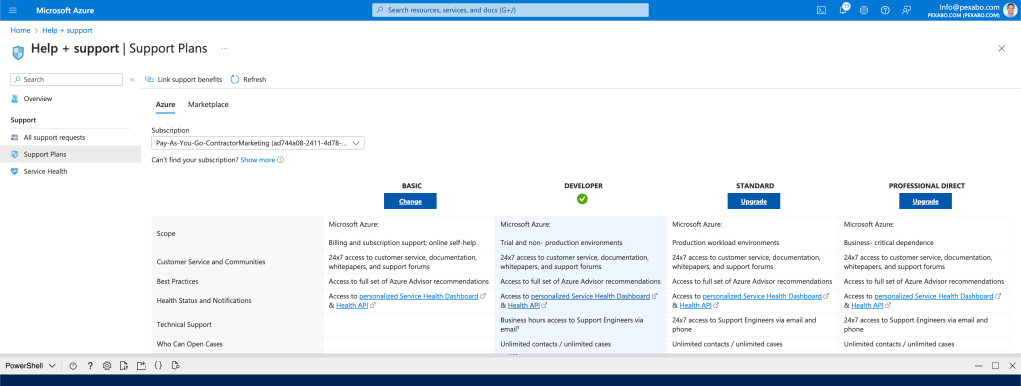Open Basic column's Health API link
Viewport: 1021px width, 386px height.
pyautogui.click(x=352, y=305)
